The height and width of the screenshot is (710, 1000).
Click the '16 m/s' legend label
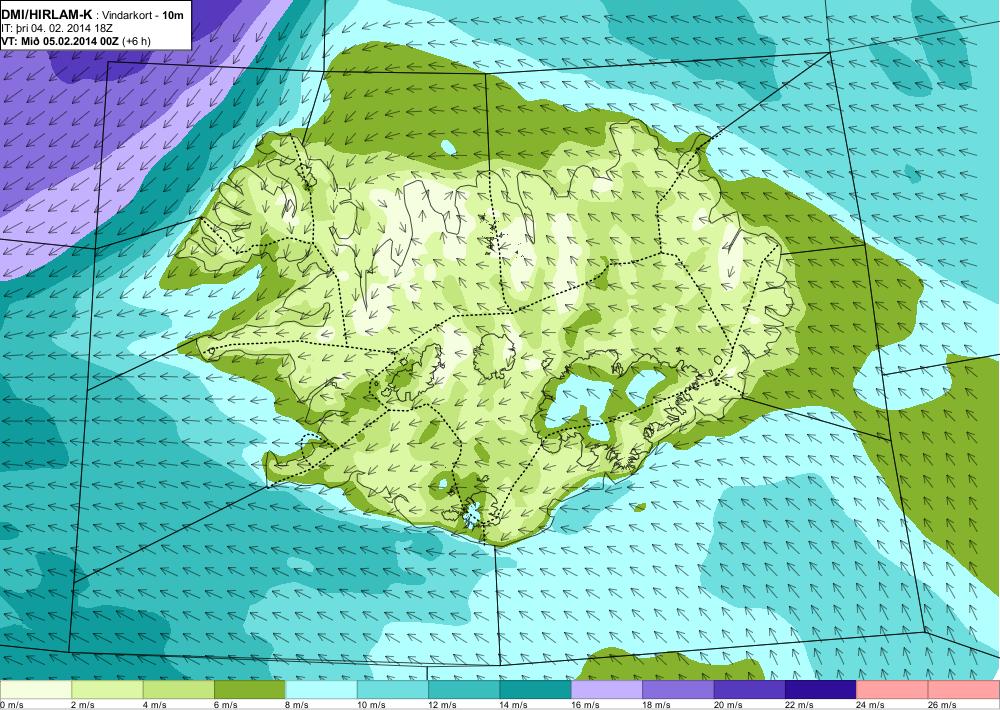[586, 705]
